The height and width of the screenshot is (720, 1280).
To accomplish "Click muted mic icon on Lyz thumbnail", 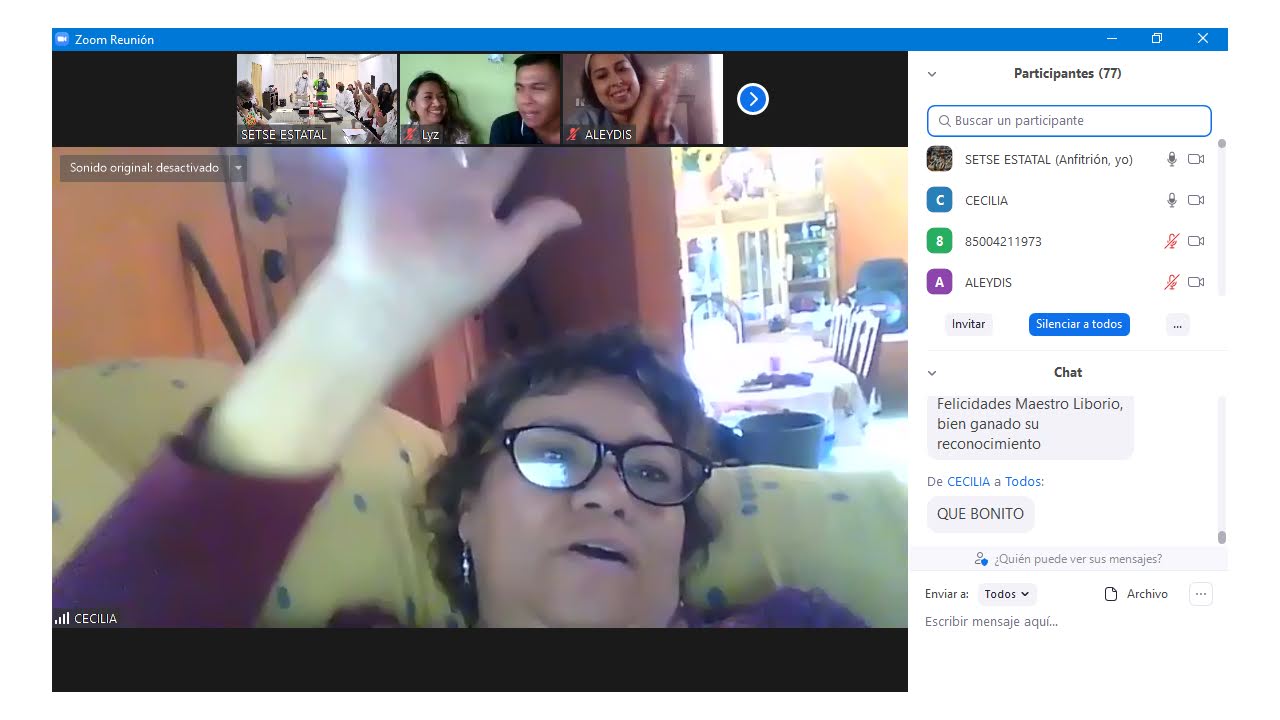I will pyautogui.click(x=410, y=134).
